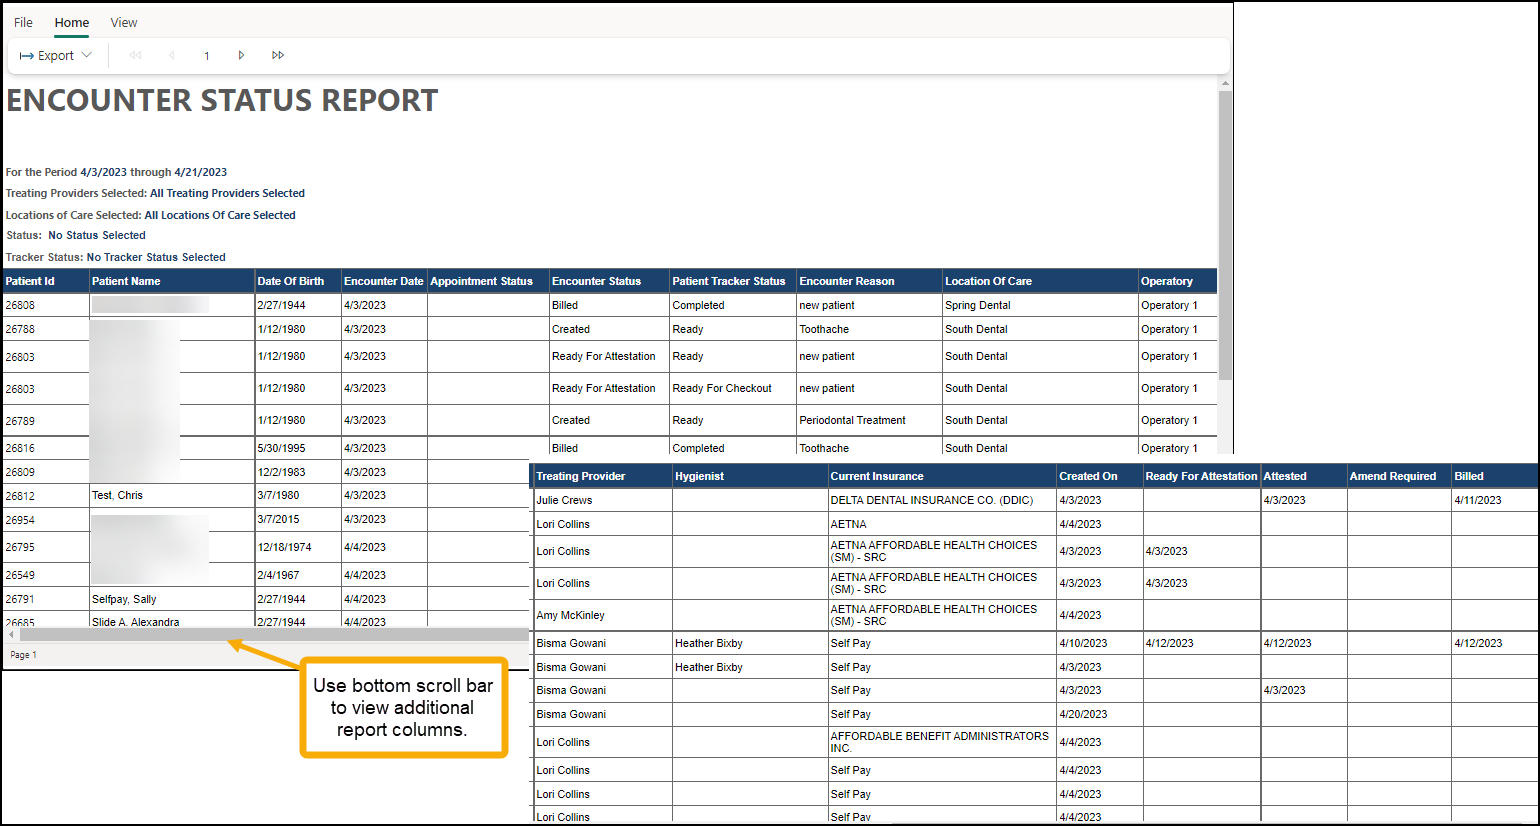Click birth date 12/18/1974
This screenshot has height=826, width=1540.
pos(285,547)
